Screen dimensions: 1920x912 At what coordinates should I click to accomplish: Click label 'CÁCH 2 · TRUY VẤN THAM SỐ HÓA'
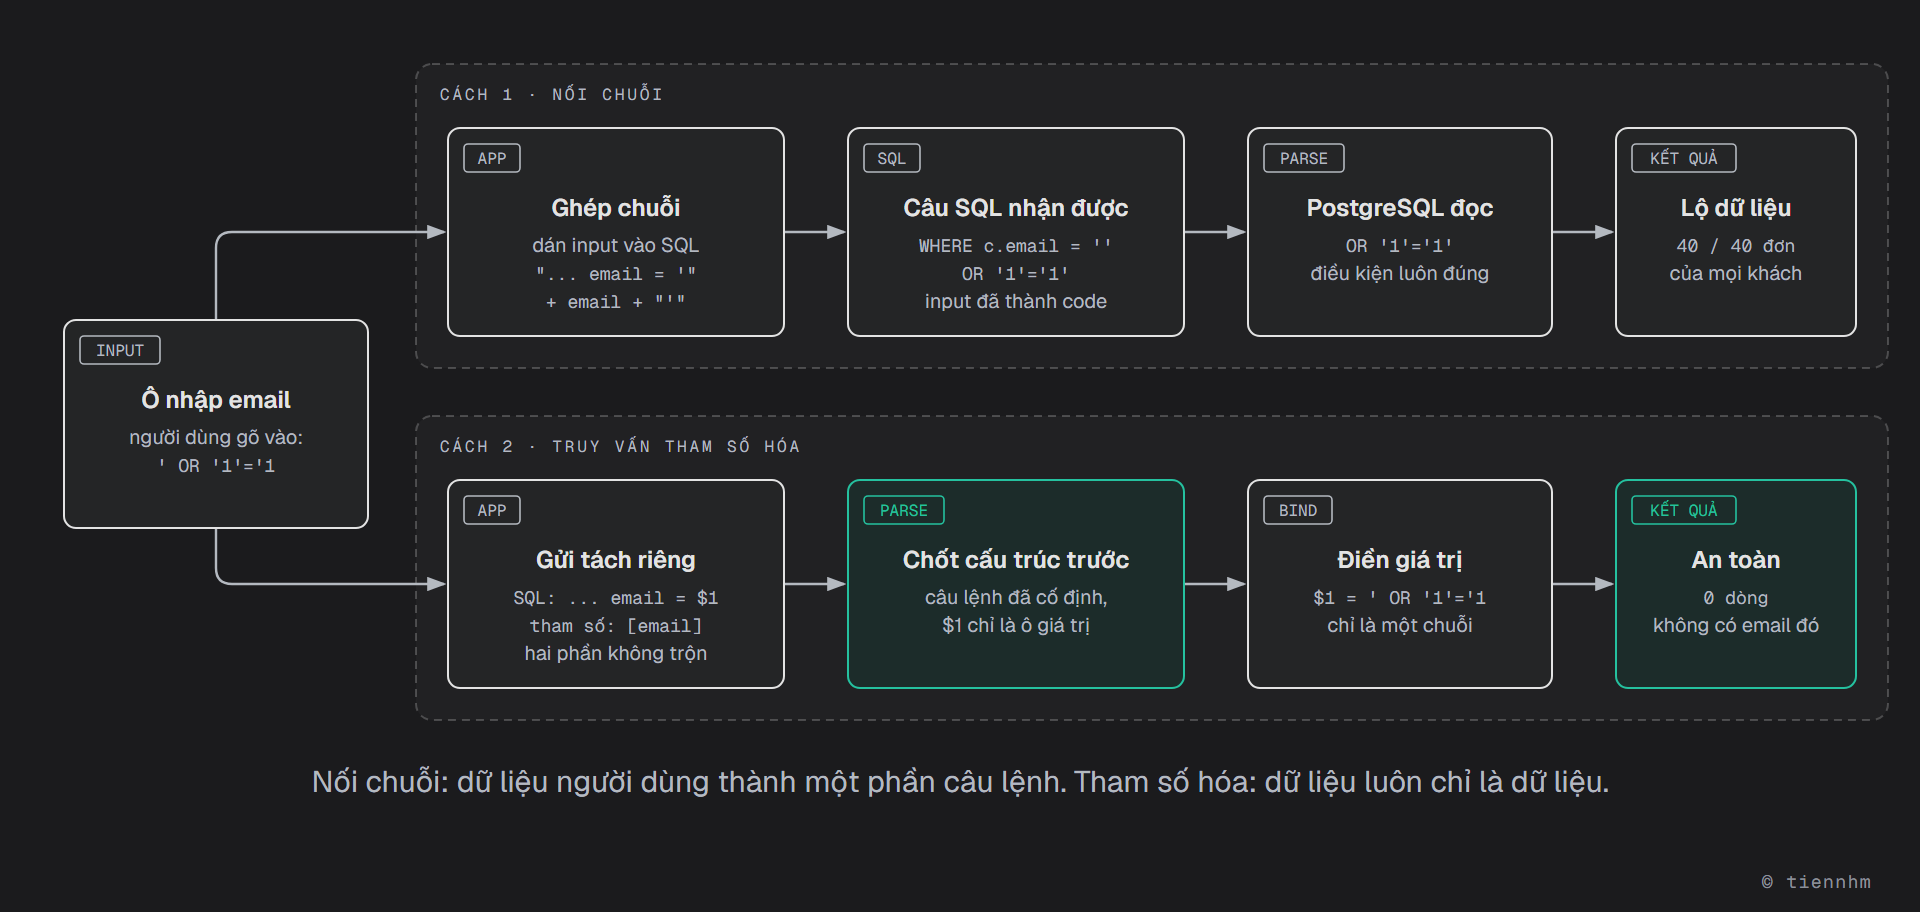(620, 446)
